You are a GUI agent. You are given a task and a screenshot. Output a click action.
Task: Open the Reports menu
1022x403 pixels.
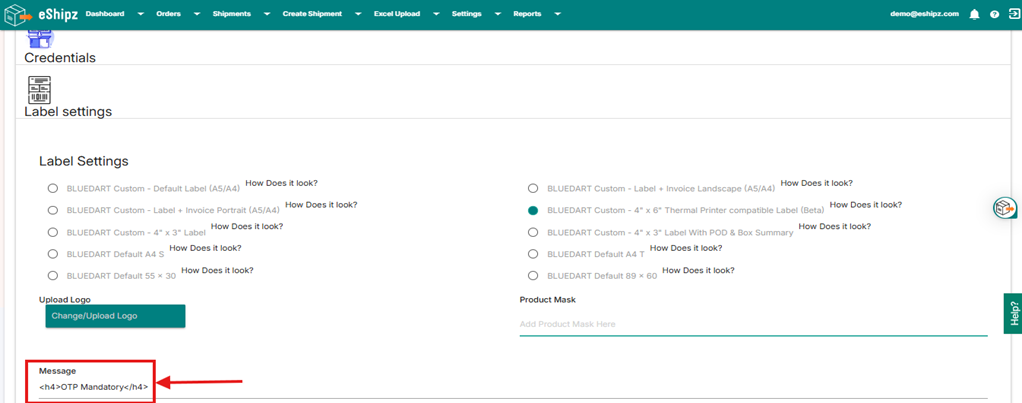point(527,14)
